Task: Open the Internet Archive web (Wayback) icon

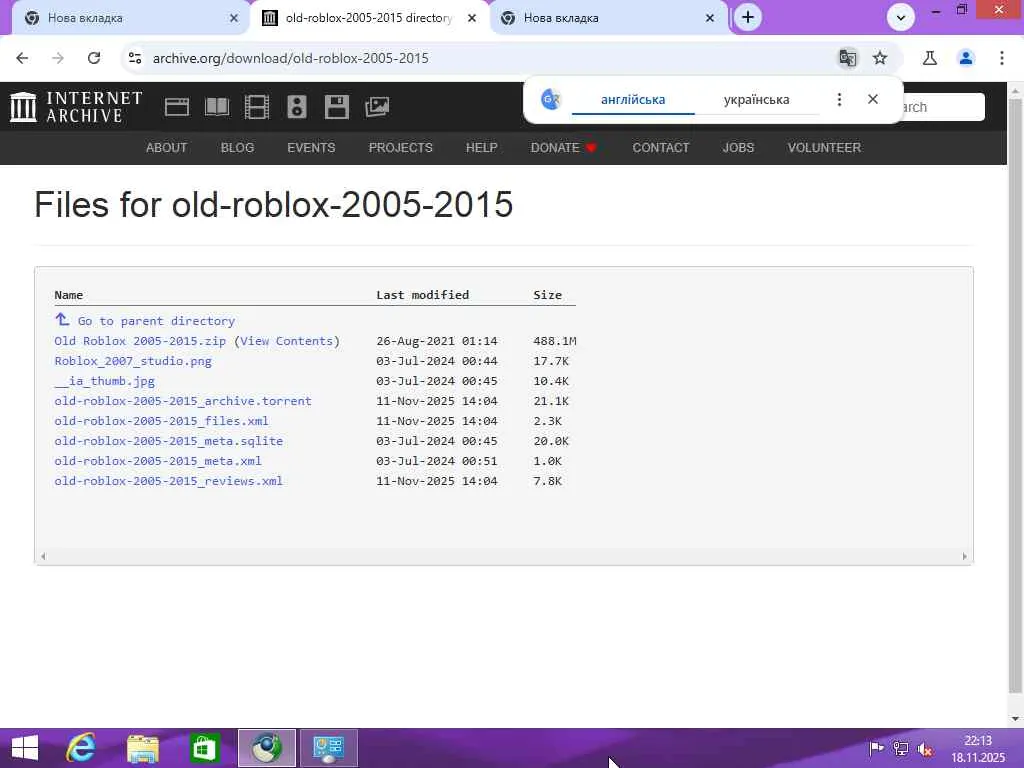Action: (x=176, y=106)
